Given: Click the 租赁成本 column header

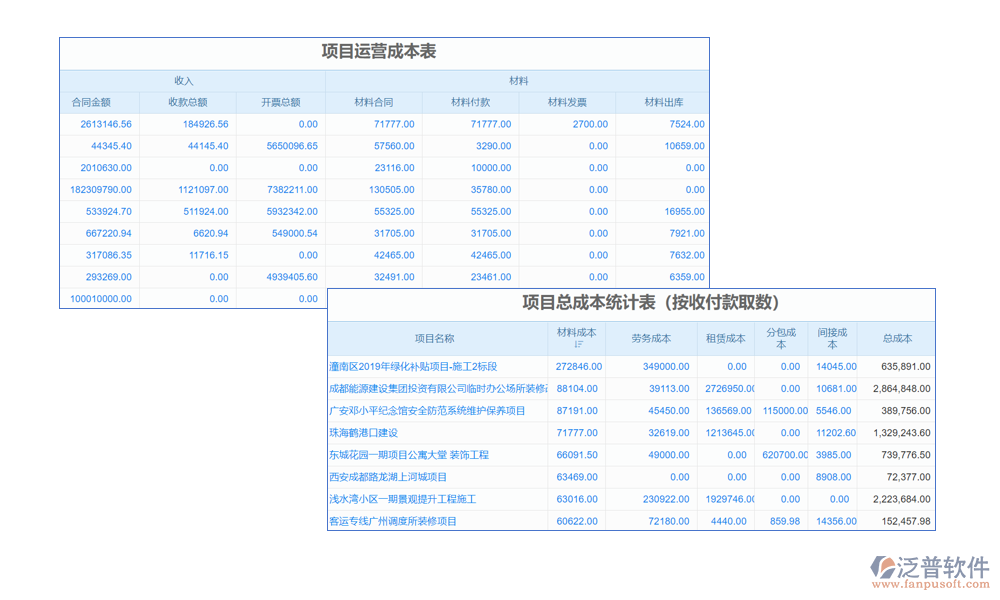Looking at the screenshot, I should (x=726, y=338).
